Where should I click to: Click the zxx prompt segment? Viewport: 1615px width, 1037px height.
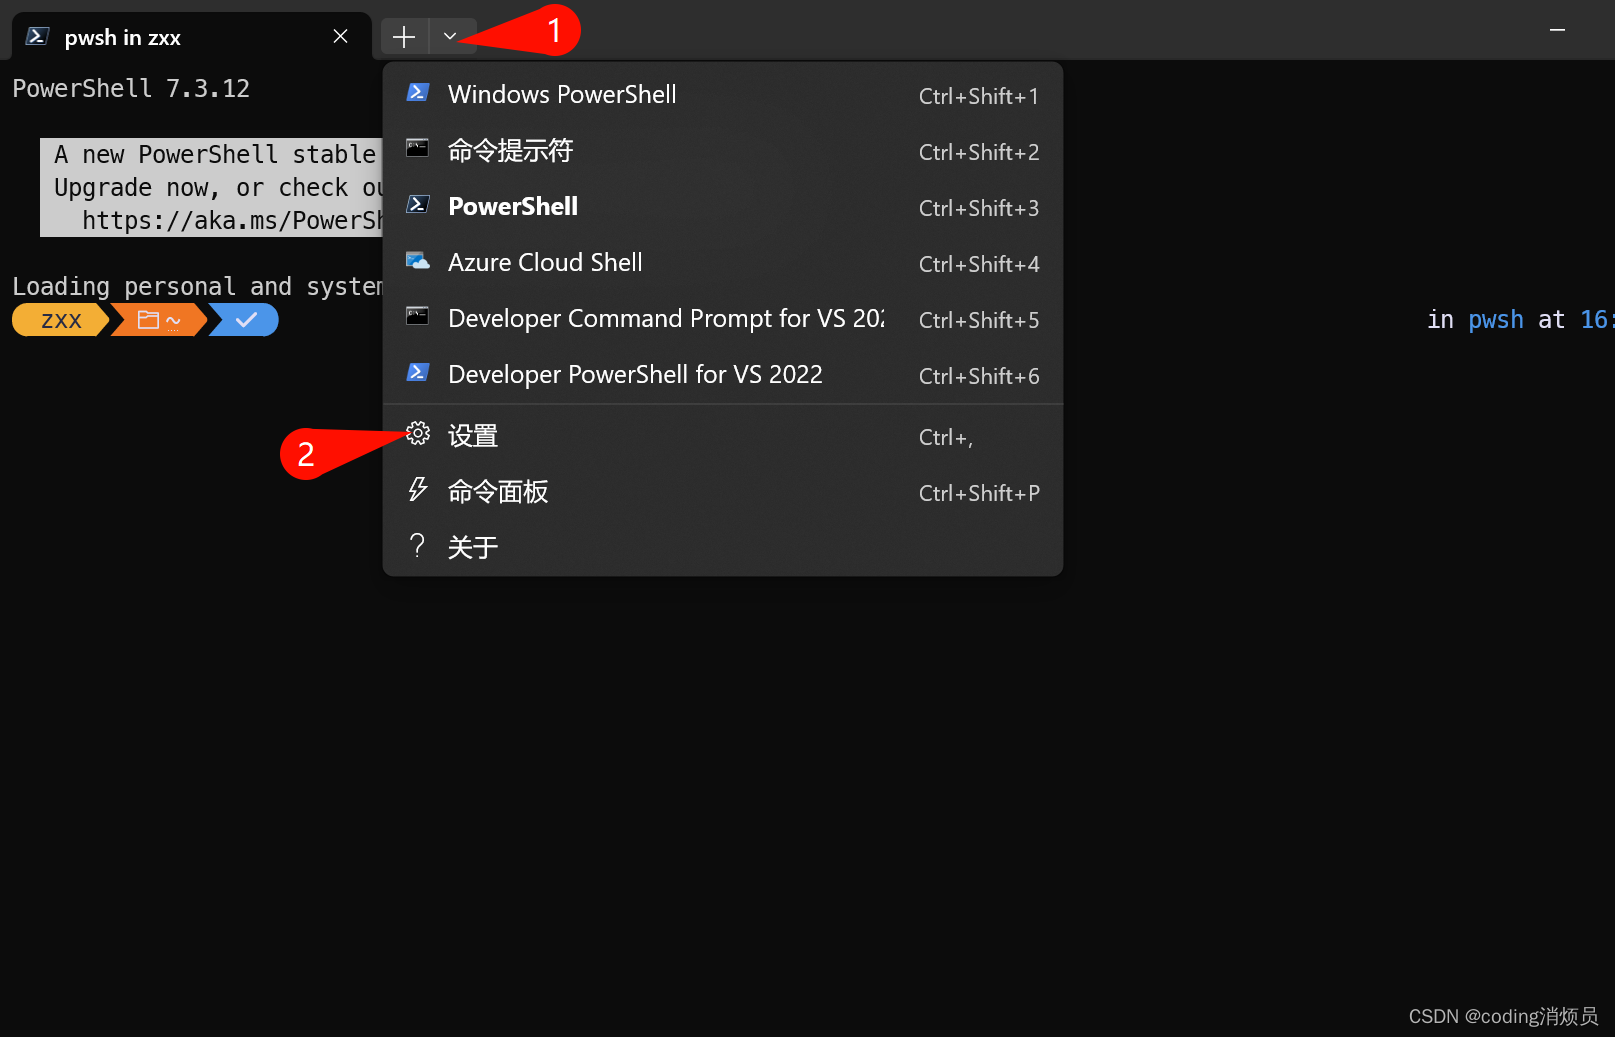(60, 320)
